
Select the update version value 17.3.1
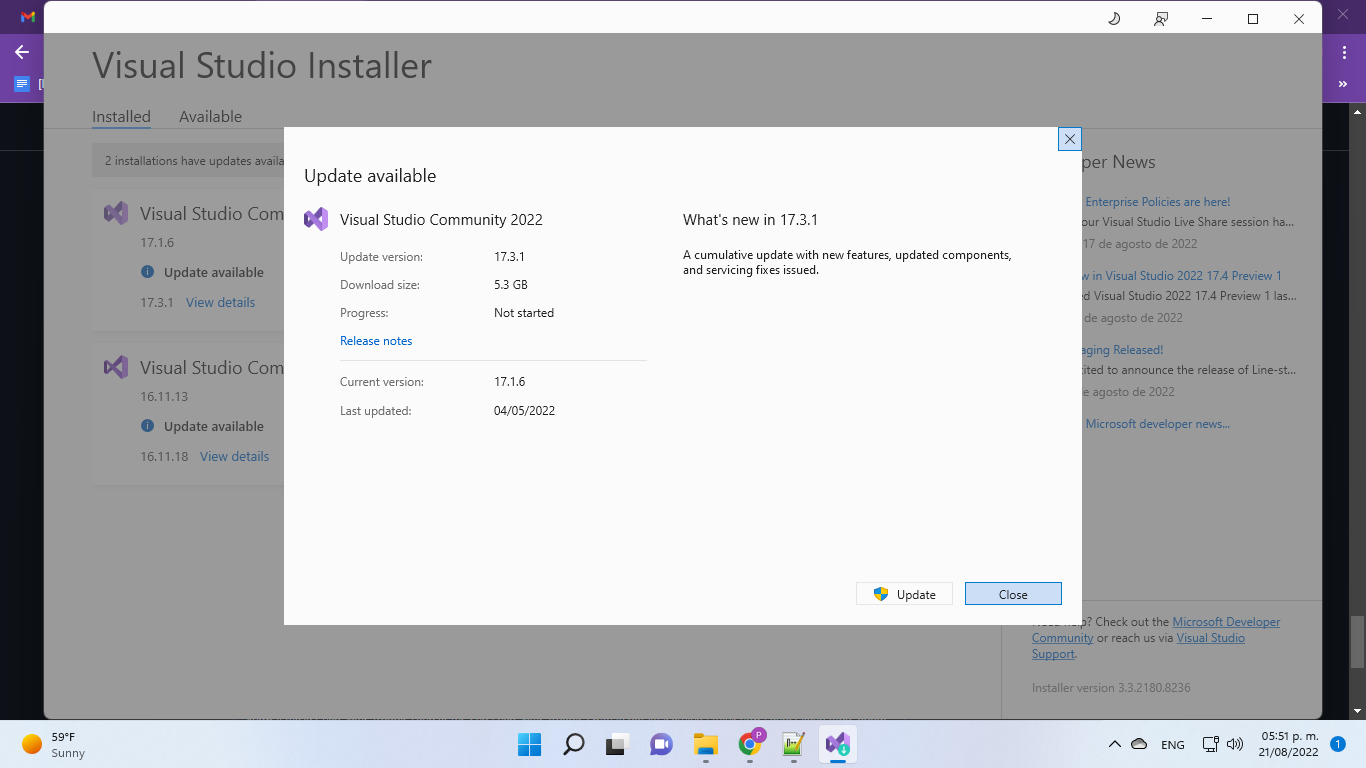click(509, 257)
